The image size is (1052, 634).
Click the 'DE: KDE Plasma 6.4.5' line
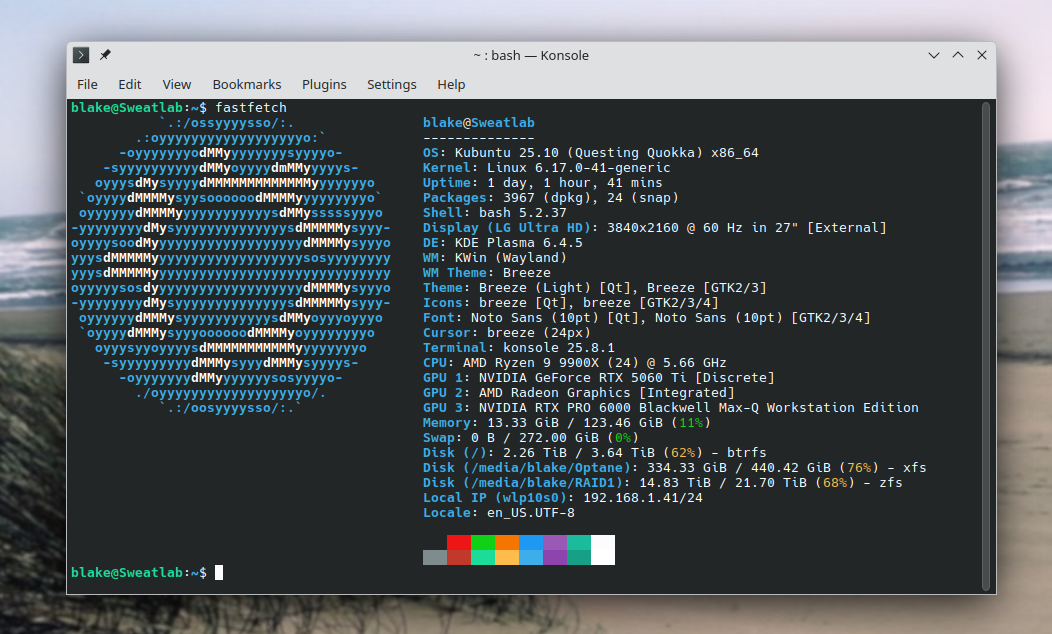tap(503, 242)
